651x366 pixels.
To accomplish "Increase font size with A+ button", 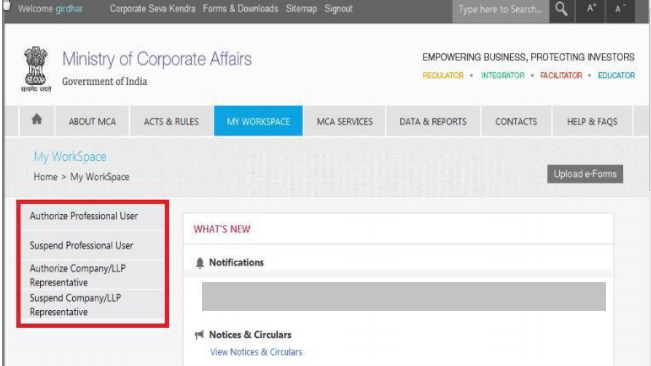I will click(x=591, y=9).
